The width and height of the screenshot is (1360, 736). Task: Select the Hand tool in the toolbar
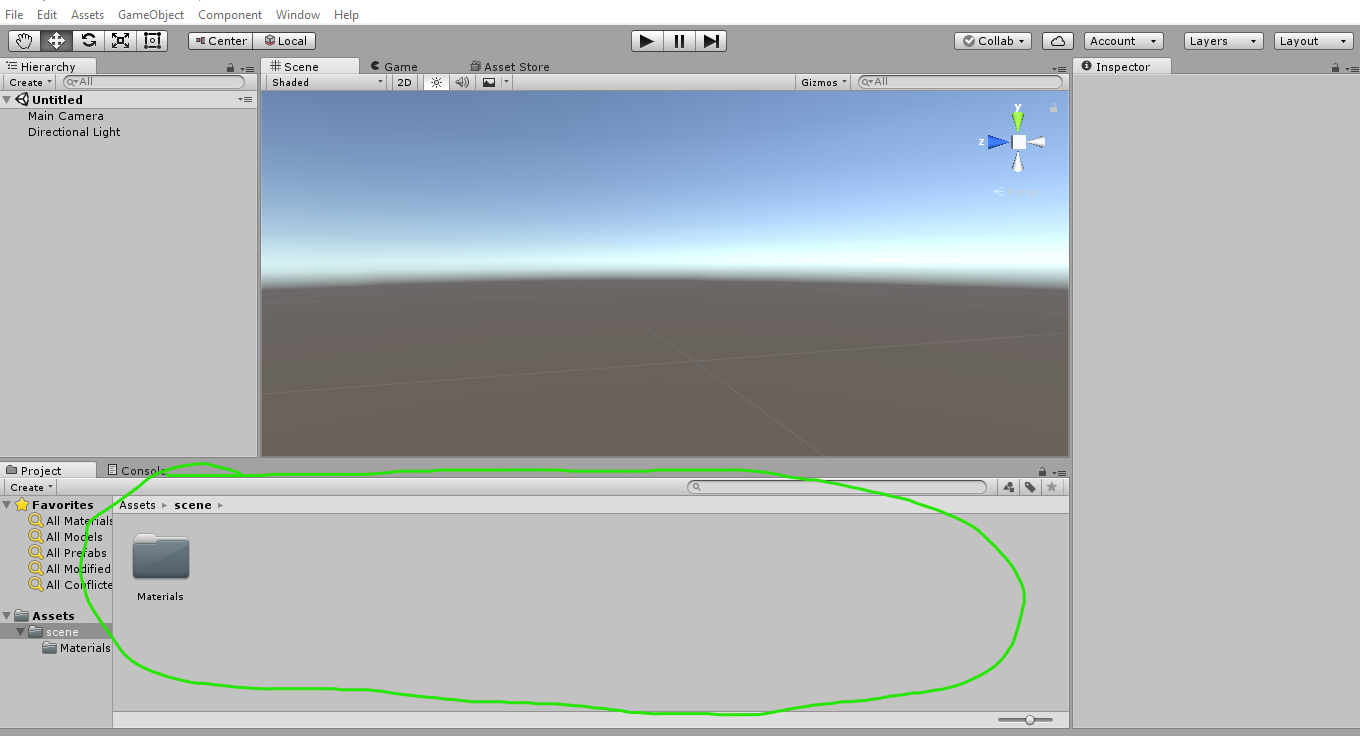pos(24,41)
